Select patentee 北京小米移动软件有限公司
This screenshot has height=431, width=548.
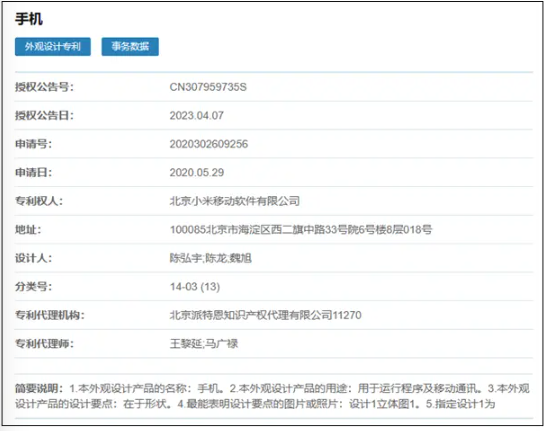[x=235, y=201]
